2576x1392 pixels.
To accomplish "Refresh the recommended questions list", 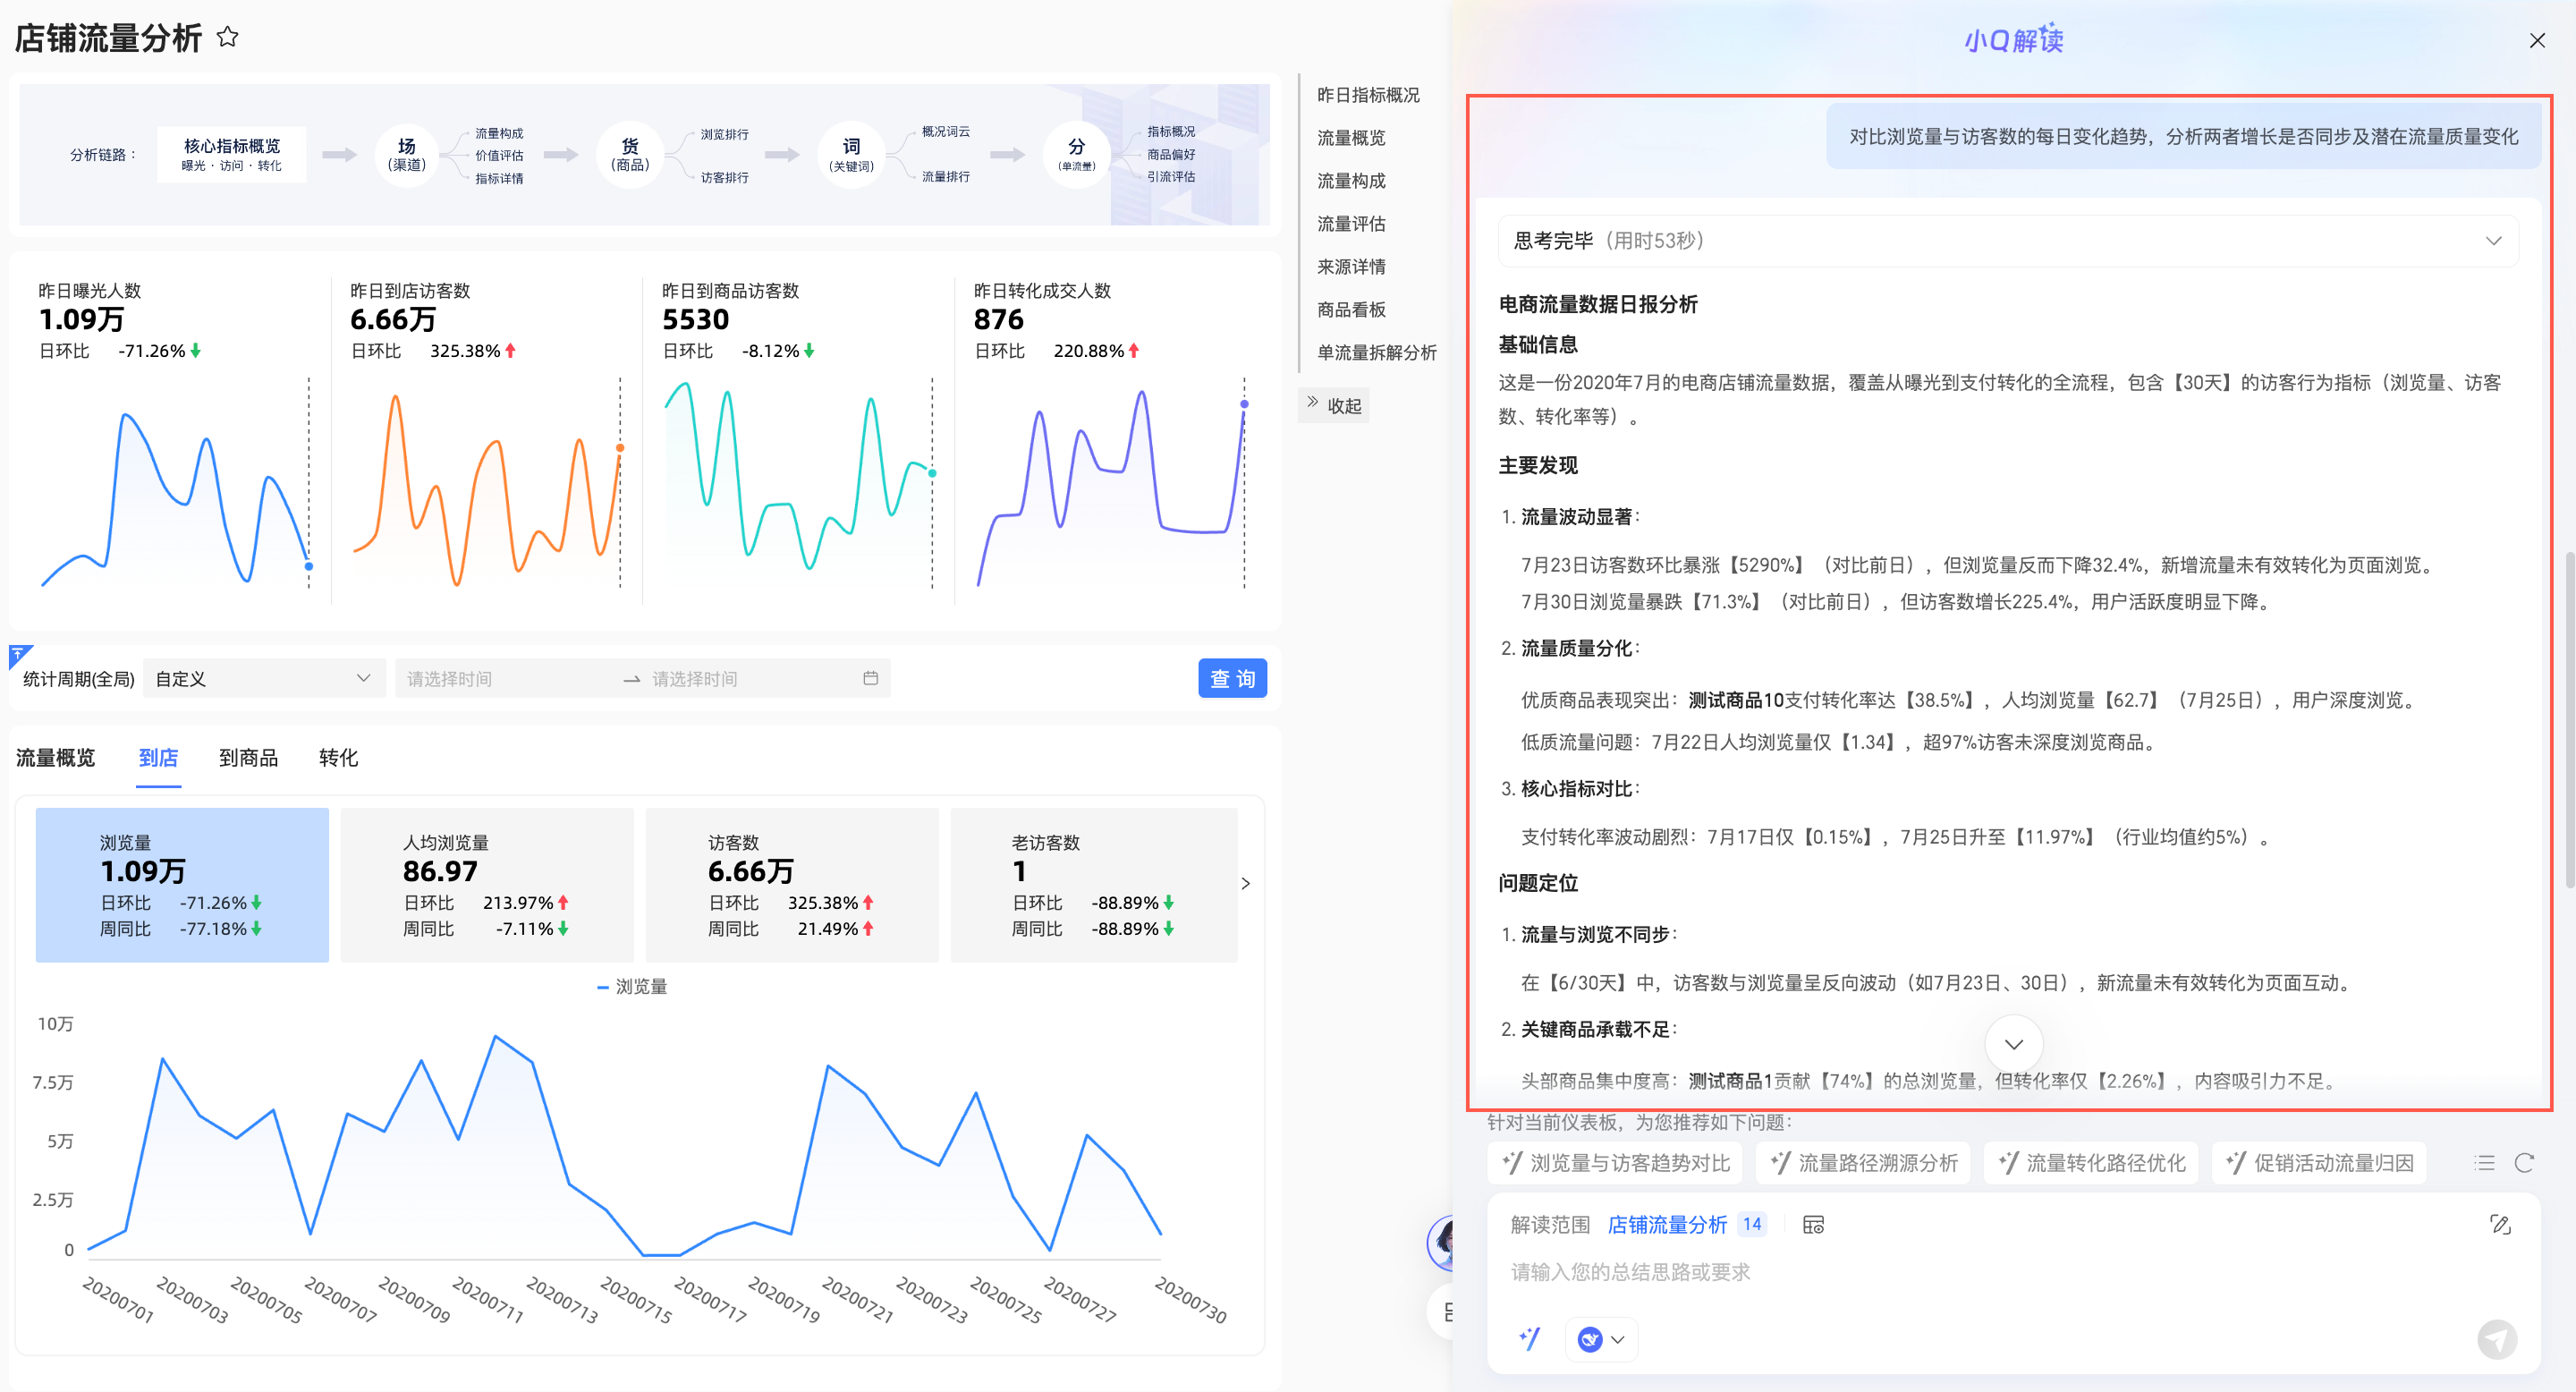I will click(x=2524, y=1163).
